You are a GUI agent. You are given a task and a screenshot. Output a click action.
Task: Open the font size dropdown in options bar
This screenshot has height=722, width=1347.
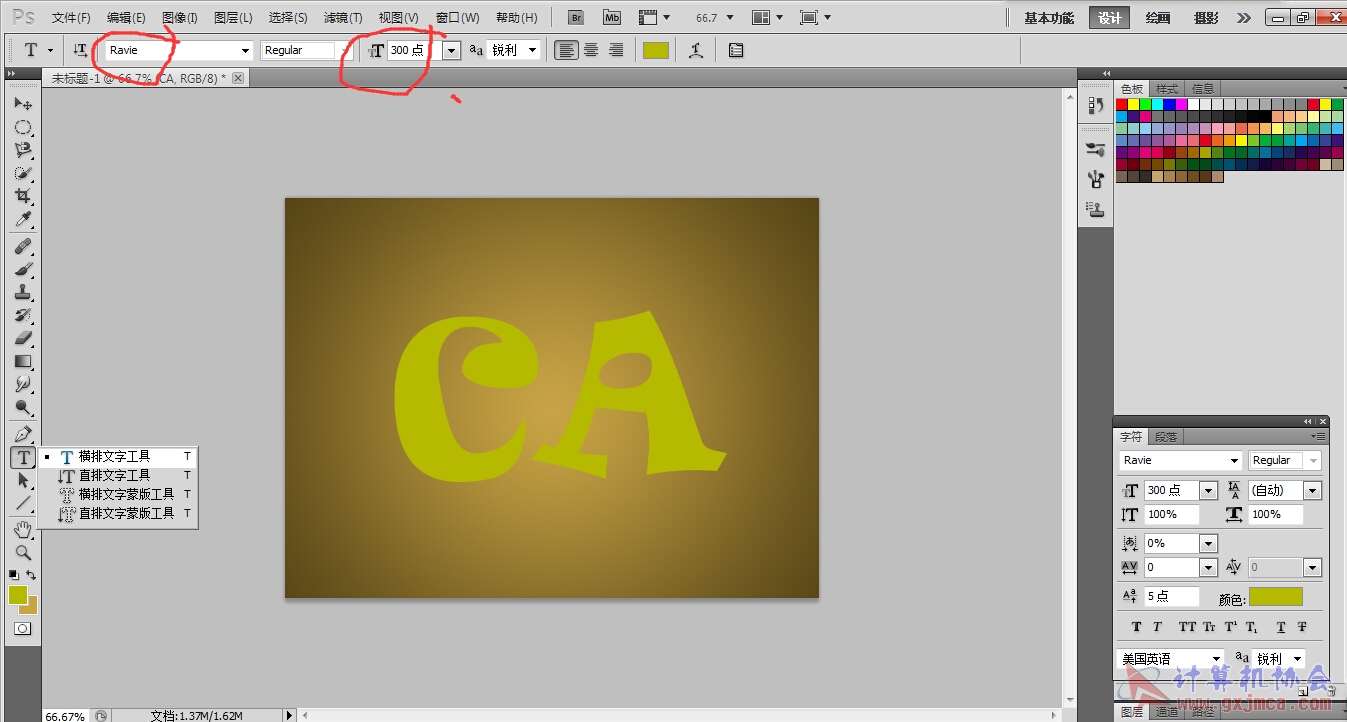click(x=451, y=50)
